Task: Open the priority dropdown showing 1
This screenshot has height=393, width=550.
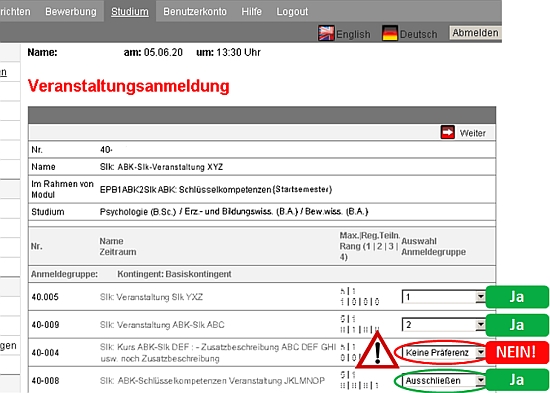Action: [x=443, y=297]
